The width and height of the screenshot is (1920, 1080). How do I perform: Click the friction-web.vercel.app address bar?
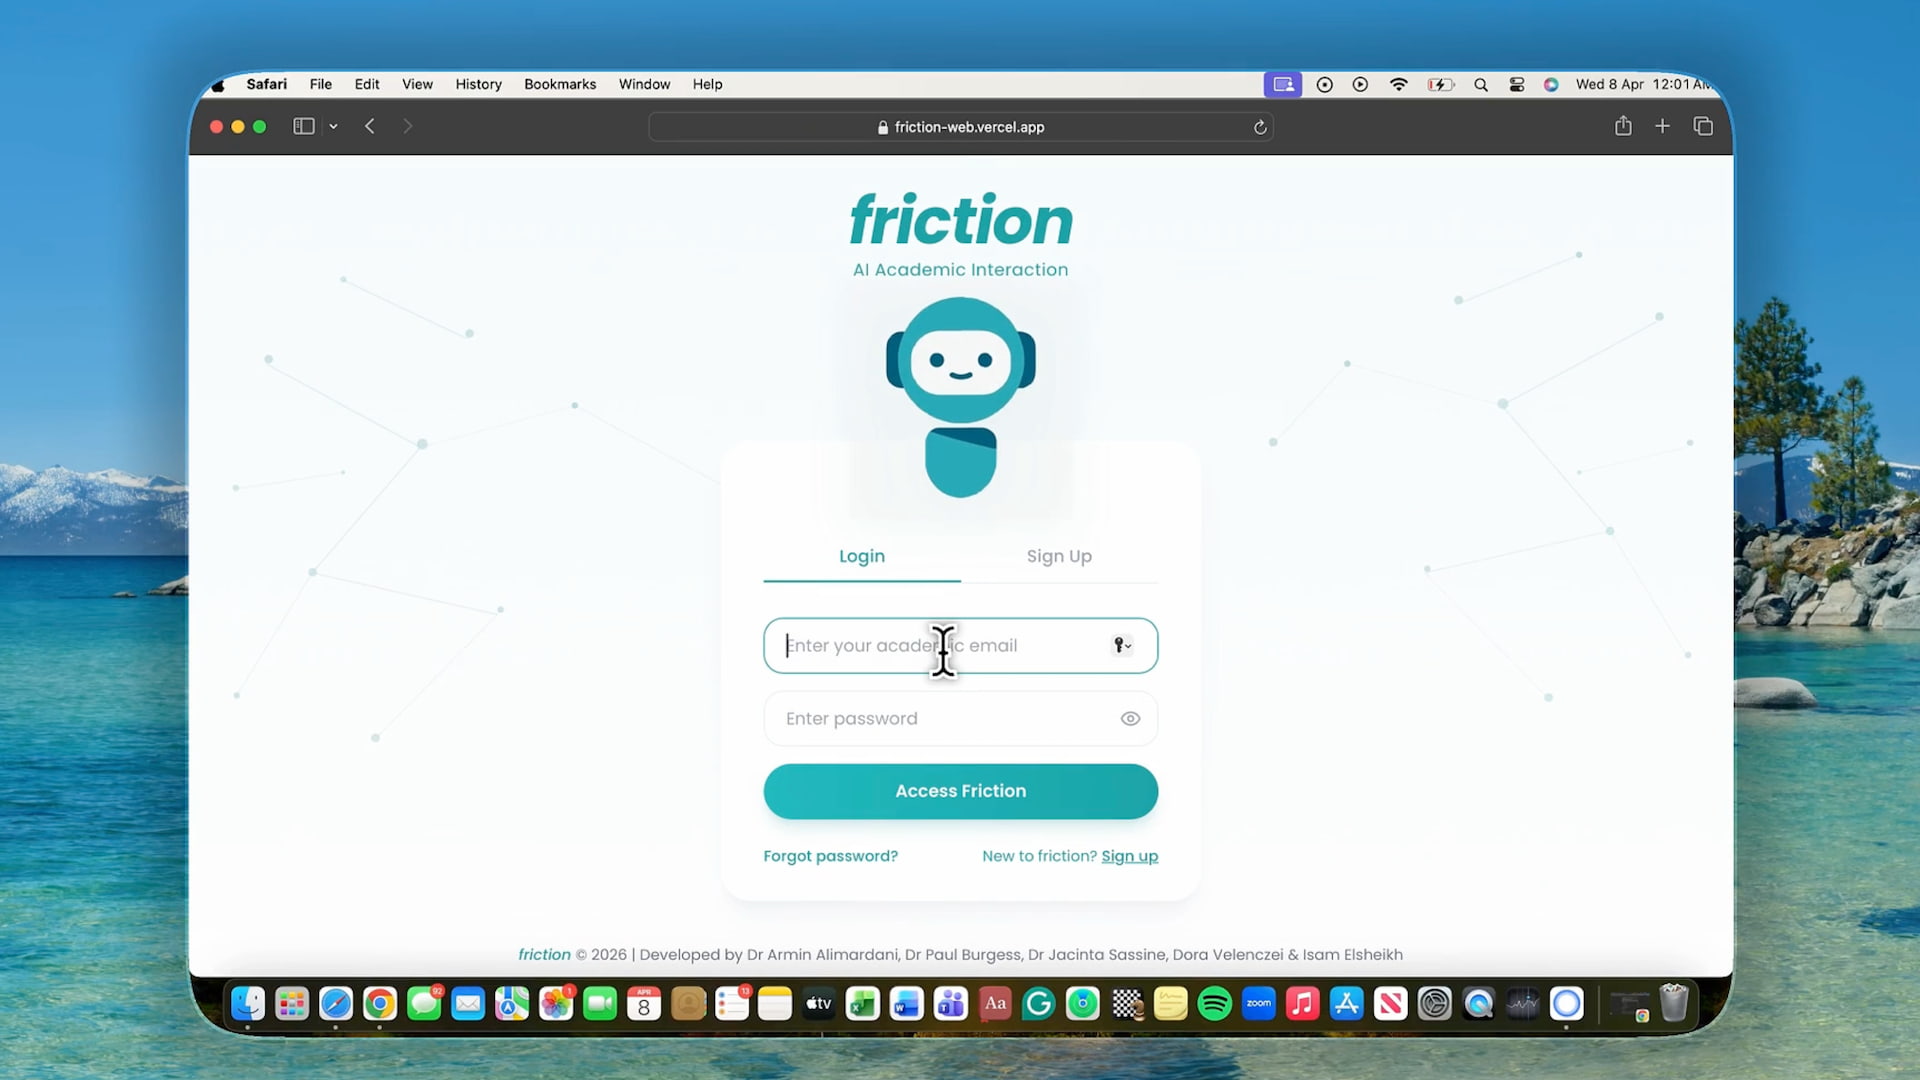click(x=961, y=127)
